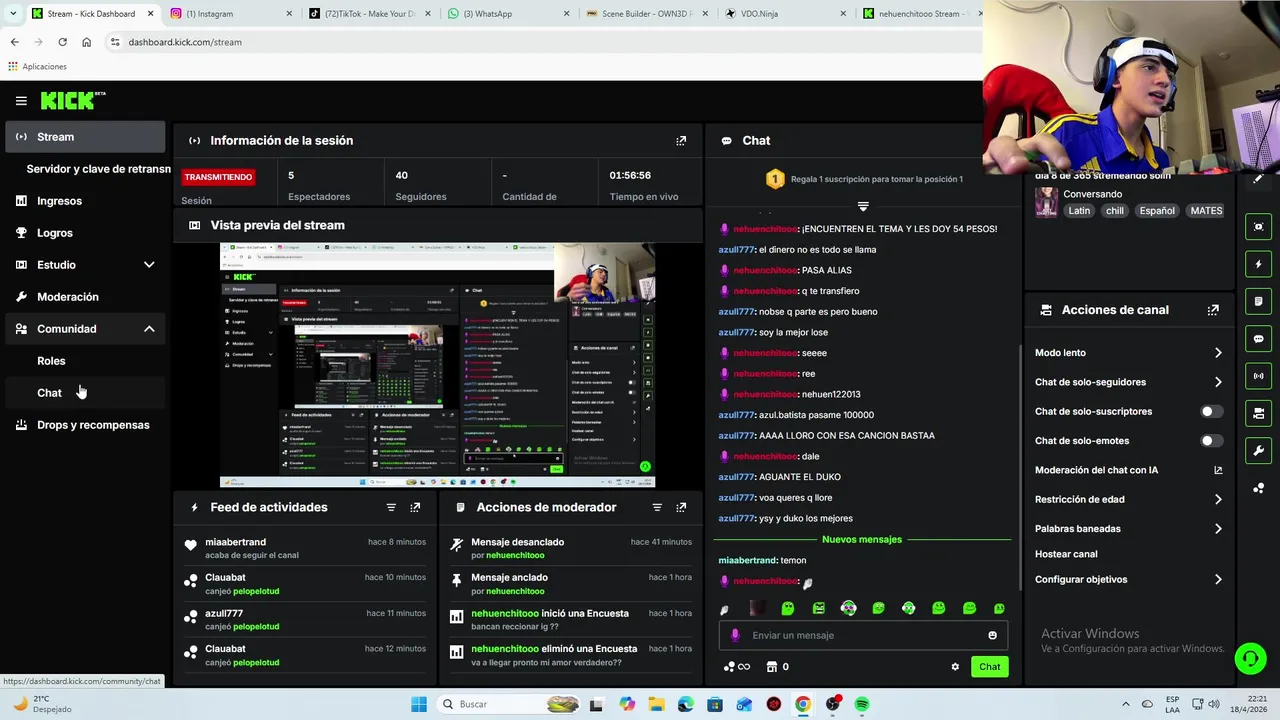
Task: Click the pencil edit icon for stream info
Action: point(1258,178)
